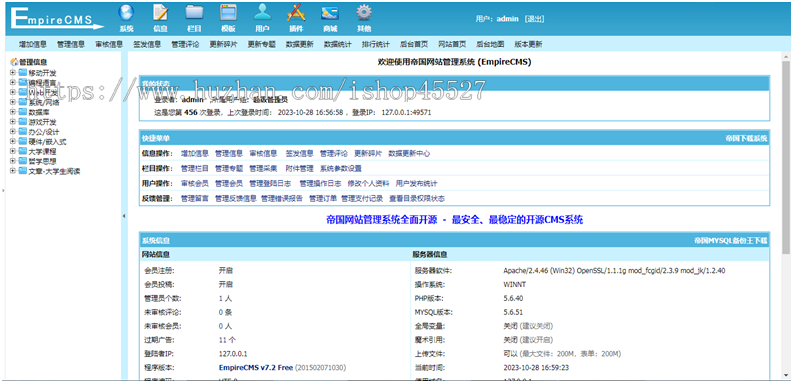Screen dimensions: 793x383
Task: Open 版本更新 in the navigation bar
Action: [x=528, y=44]
